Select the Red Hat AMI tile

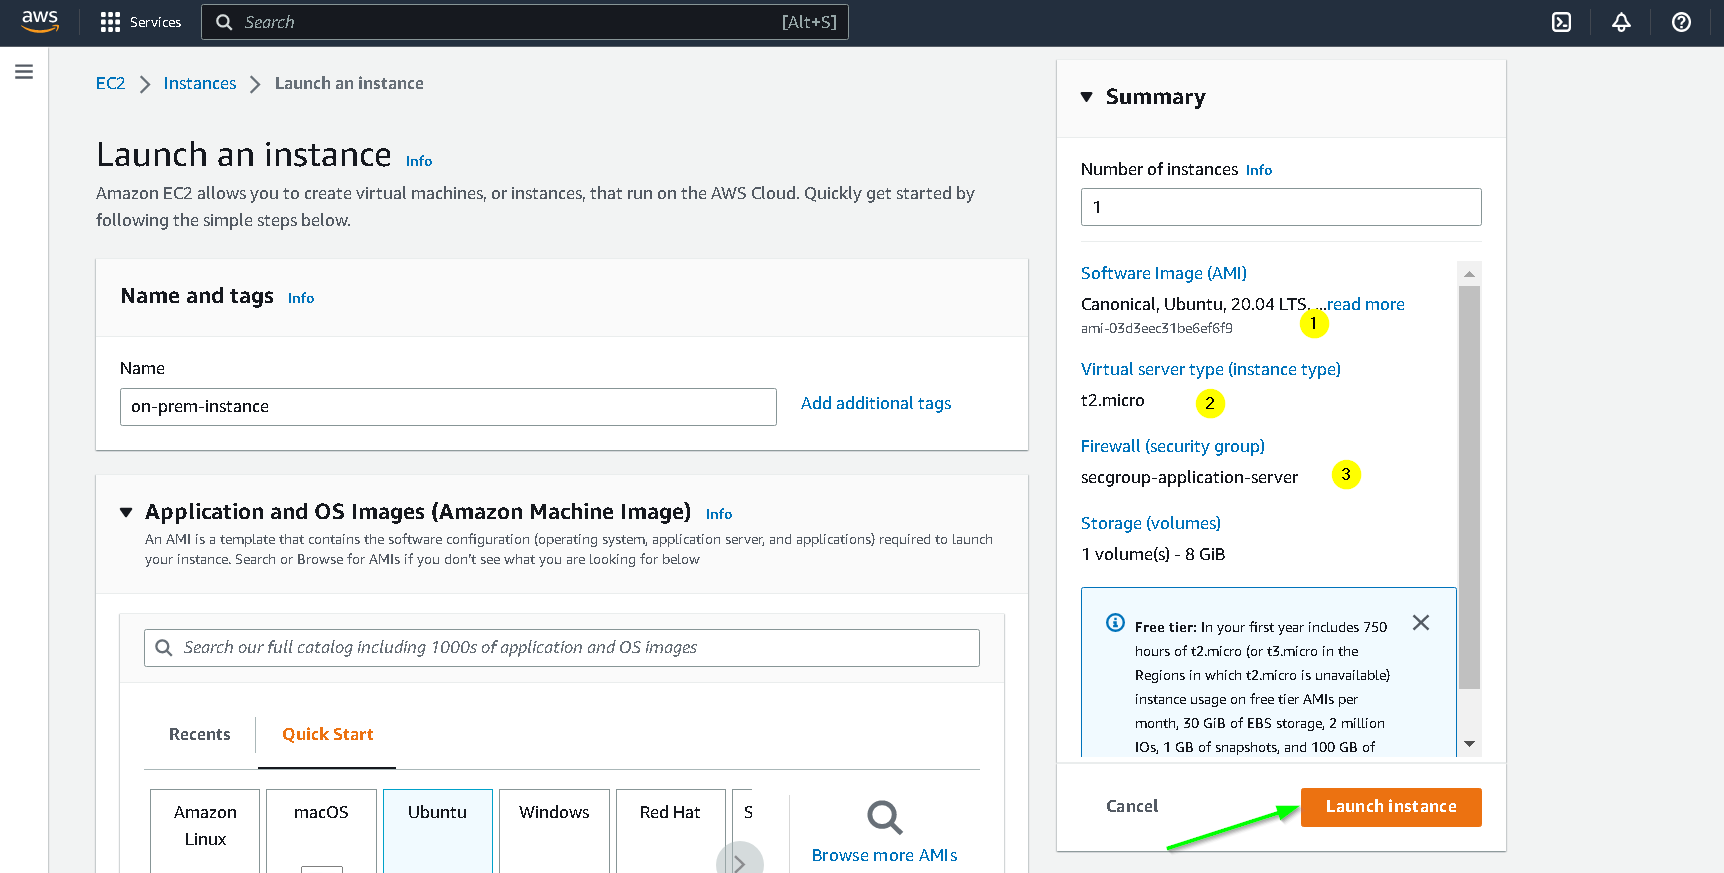pyautogui.click(x=670, y=830)
